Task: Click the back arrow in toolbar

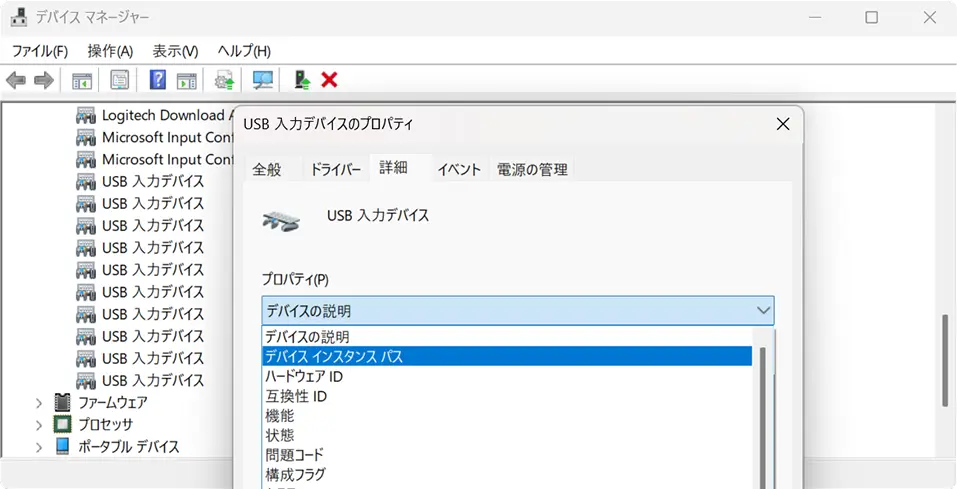Action: (x=16, y=80)
